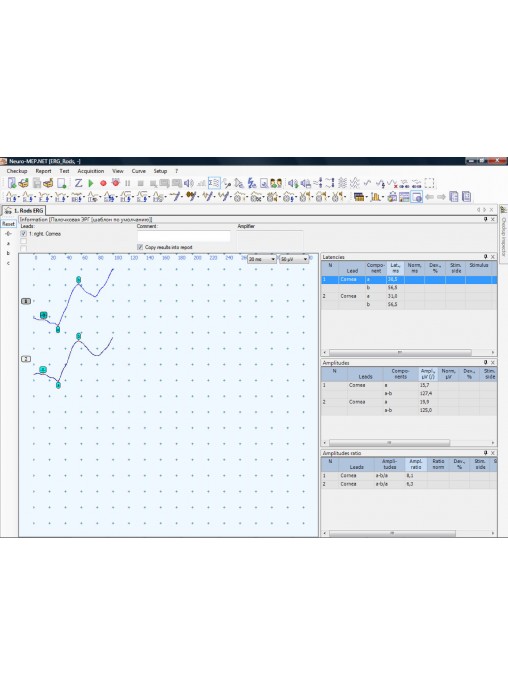
Task: Toggle 'Copy results into report' checkbox
Action: [140, 247]
